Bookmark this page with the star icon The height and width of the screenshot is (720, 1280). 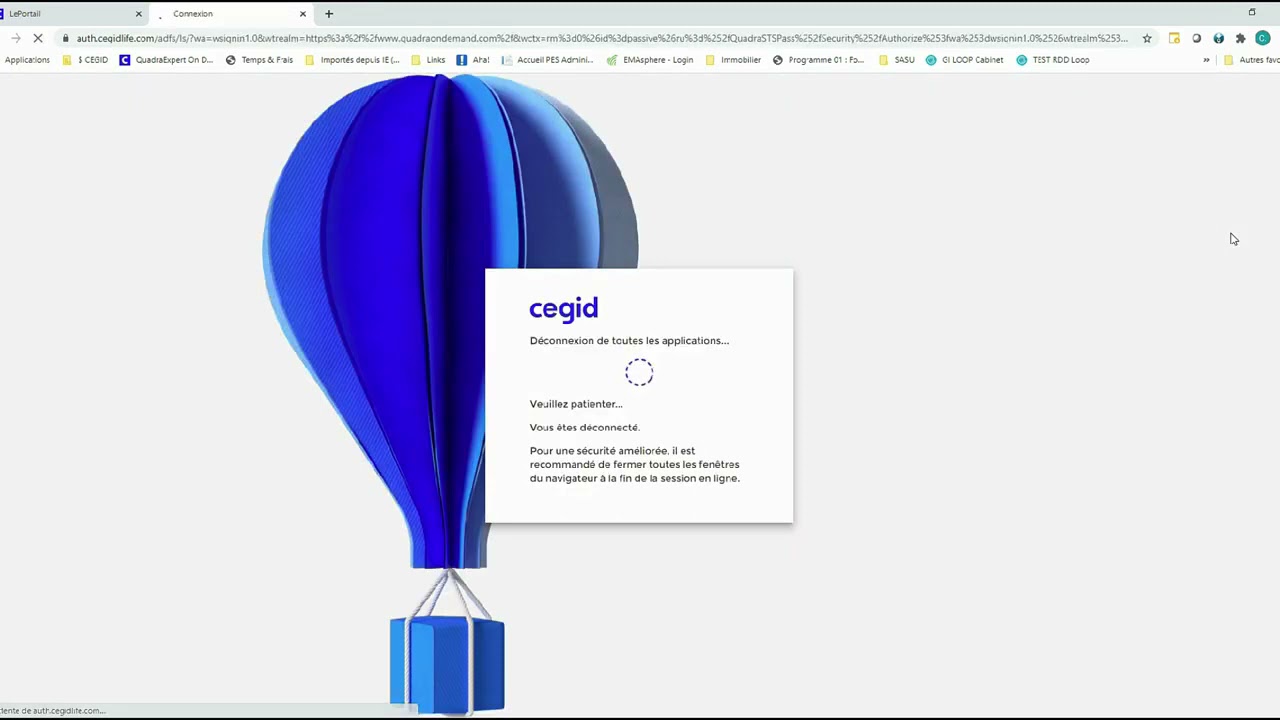point(1147,38)
